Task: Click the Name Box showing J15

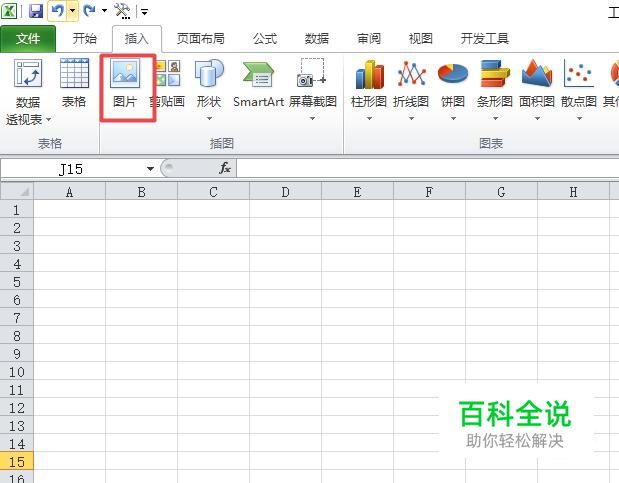Action: (x=73, y=169)
